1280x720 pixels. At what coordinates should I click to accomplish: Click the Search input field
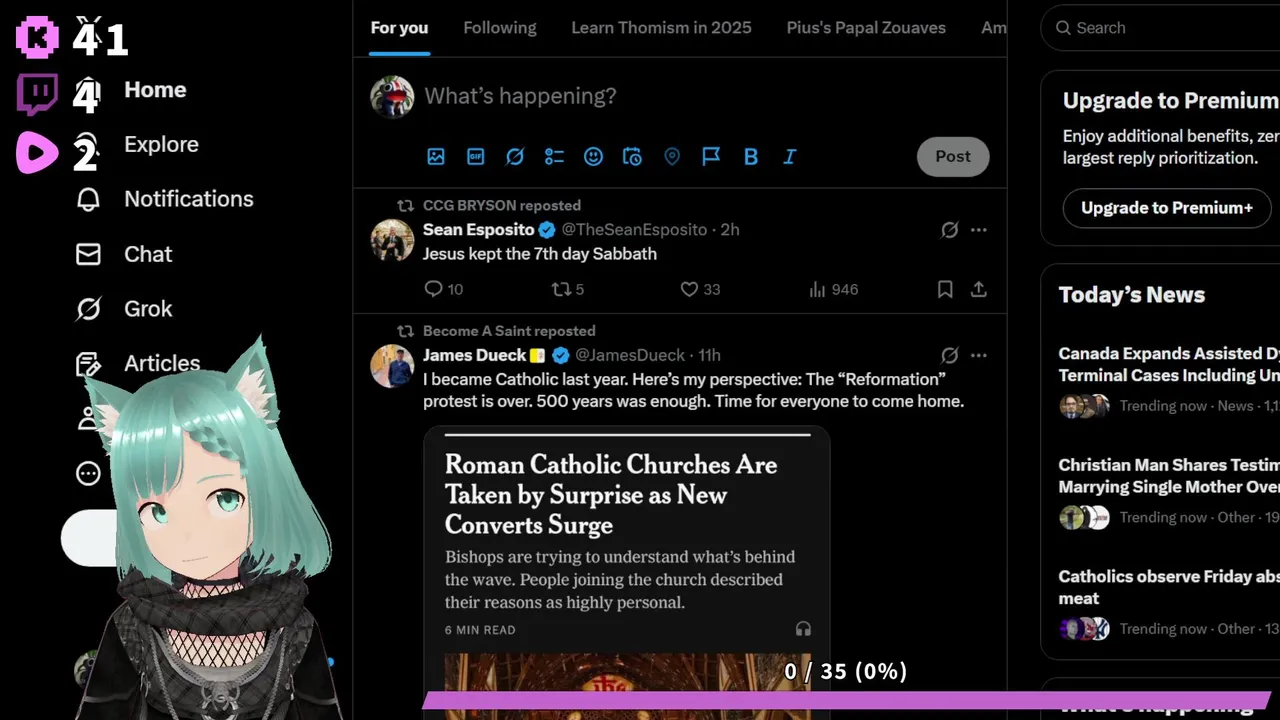pos(1160,28)
